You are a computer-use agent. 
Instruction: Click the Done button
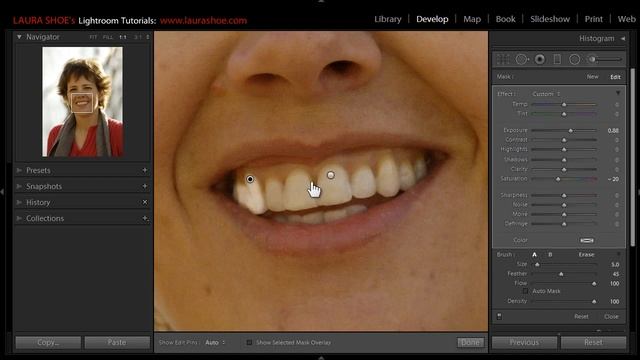470,342
